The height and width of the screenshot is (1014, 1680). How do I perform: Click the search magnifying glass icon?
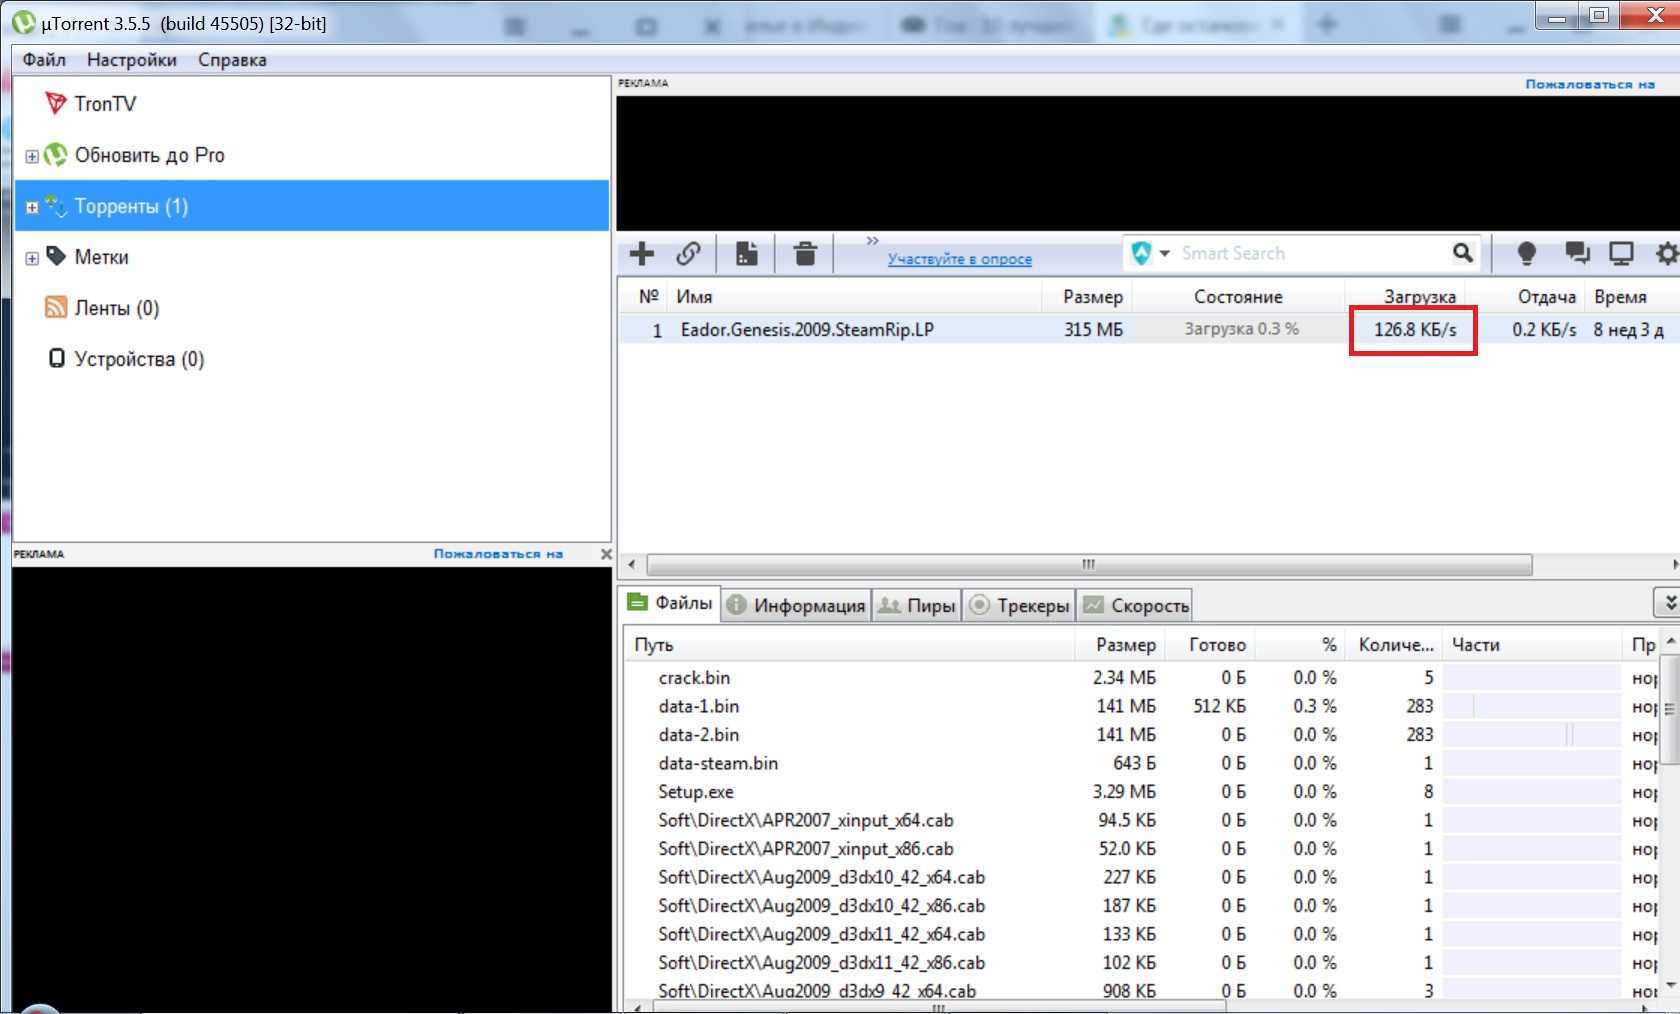coord(1462,254)
